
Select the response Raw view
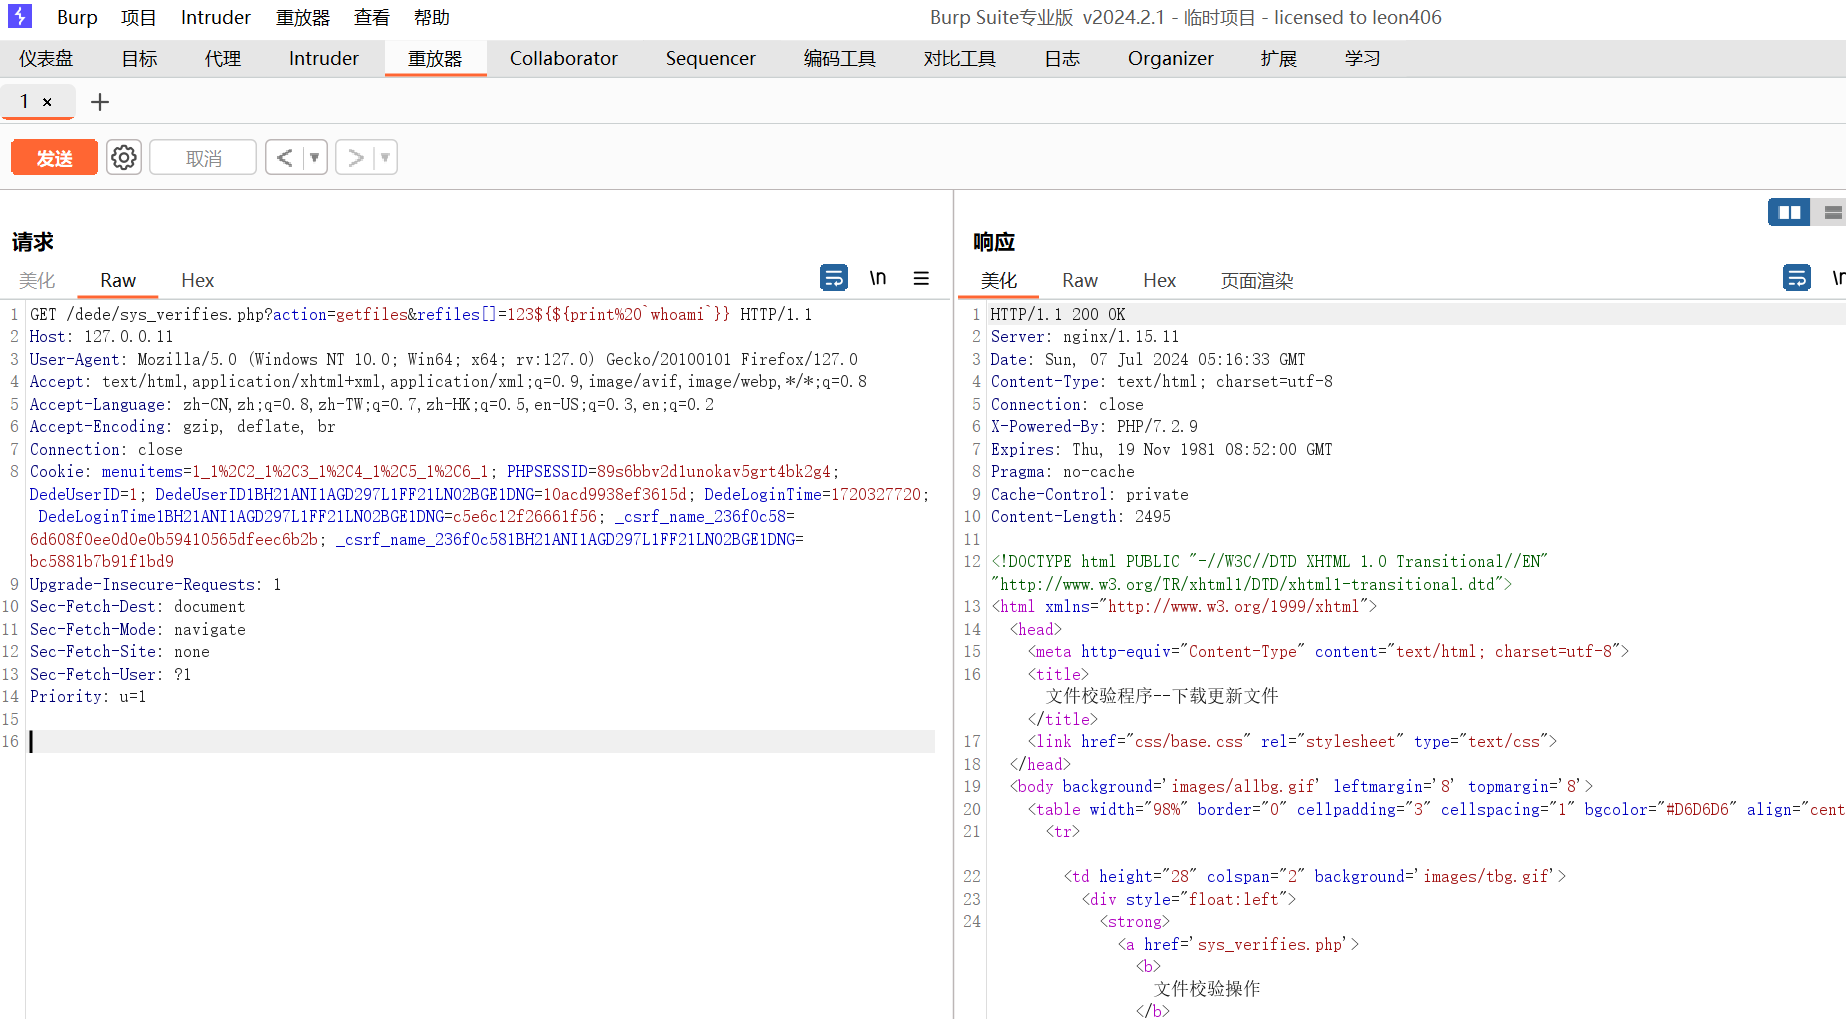(x=1080, y=280)
